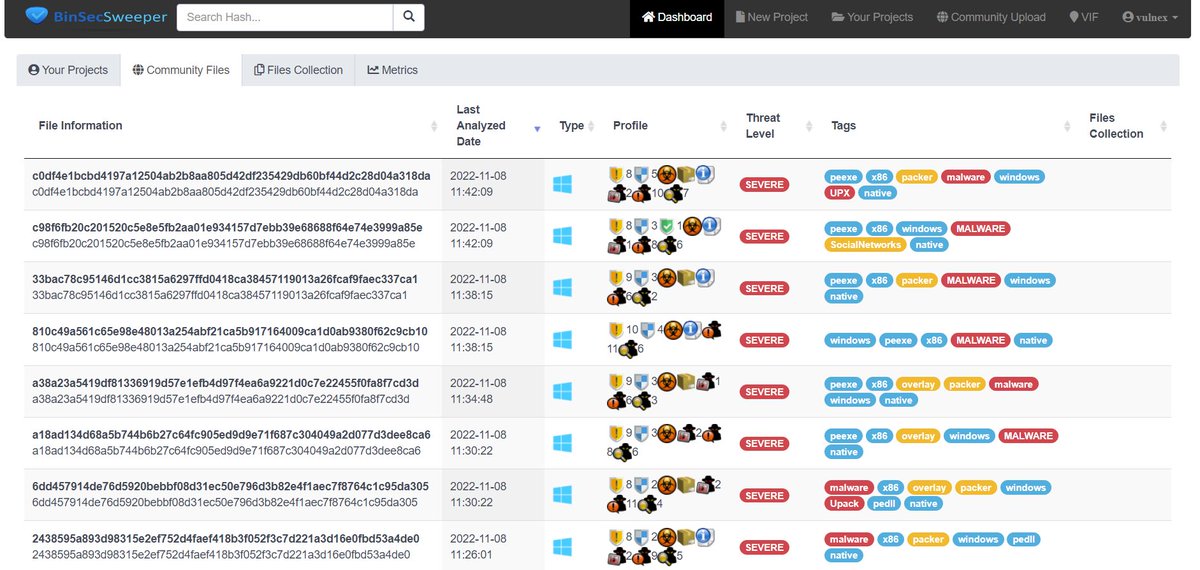Open file 2438595a893d9831 hash link
1200x570 pixels.
click(225, 539)
